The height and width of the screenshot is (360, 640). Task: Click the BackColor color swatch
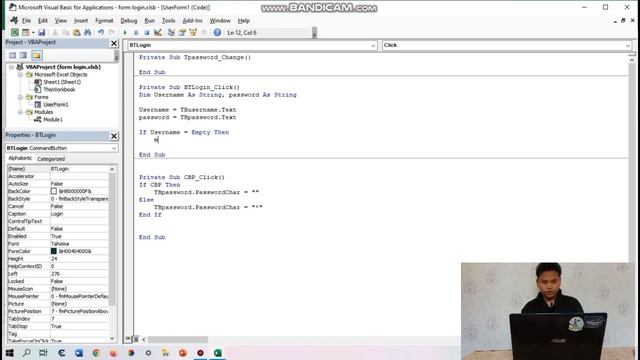tap(54, 191)
